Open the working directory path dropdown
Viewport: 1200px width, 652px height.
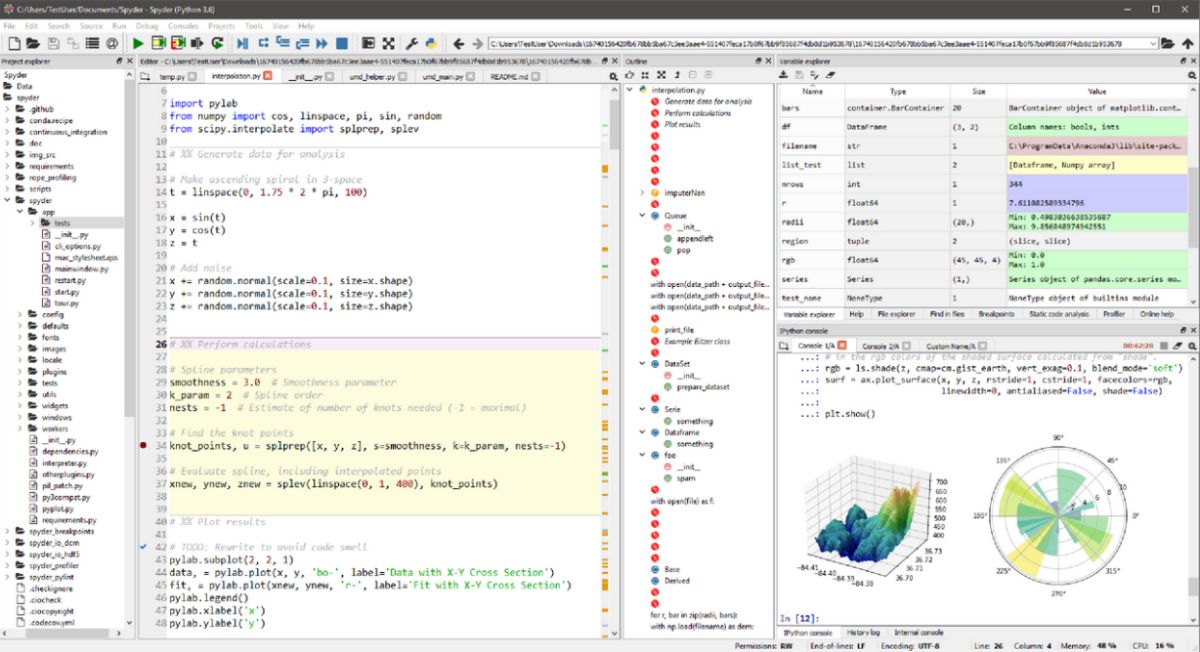coord(1153,43)
